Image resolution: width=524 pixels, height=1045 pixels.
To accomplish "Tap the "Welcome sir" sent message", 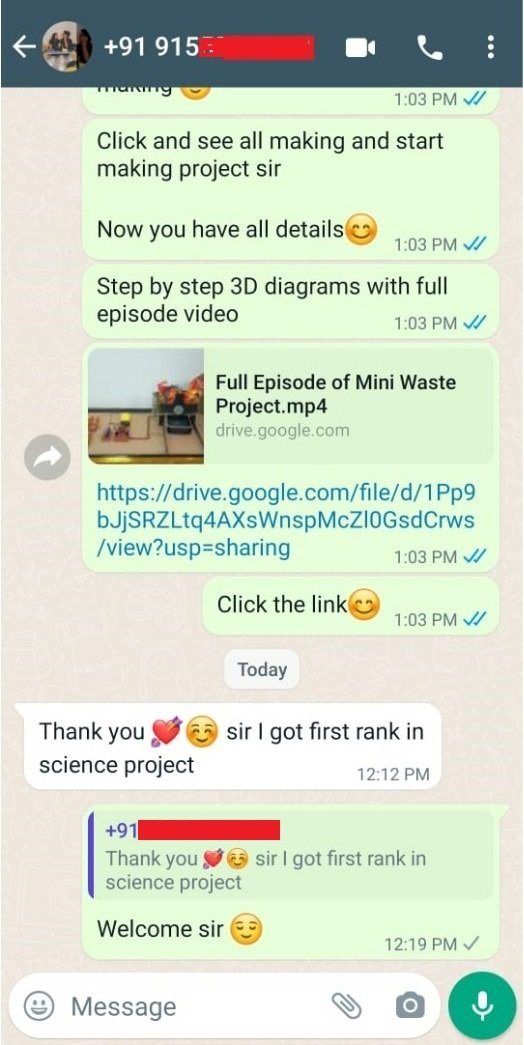I will coord(291,882).
